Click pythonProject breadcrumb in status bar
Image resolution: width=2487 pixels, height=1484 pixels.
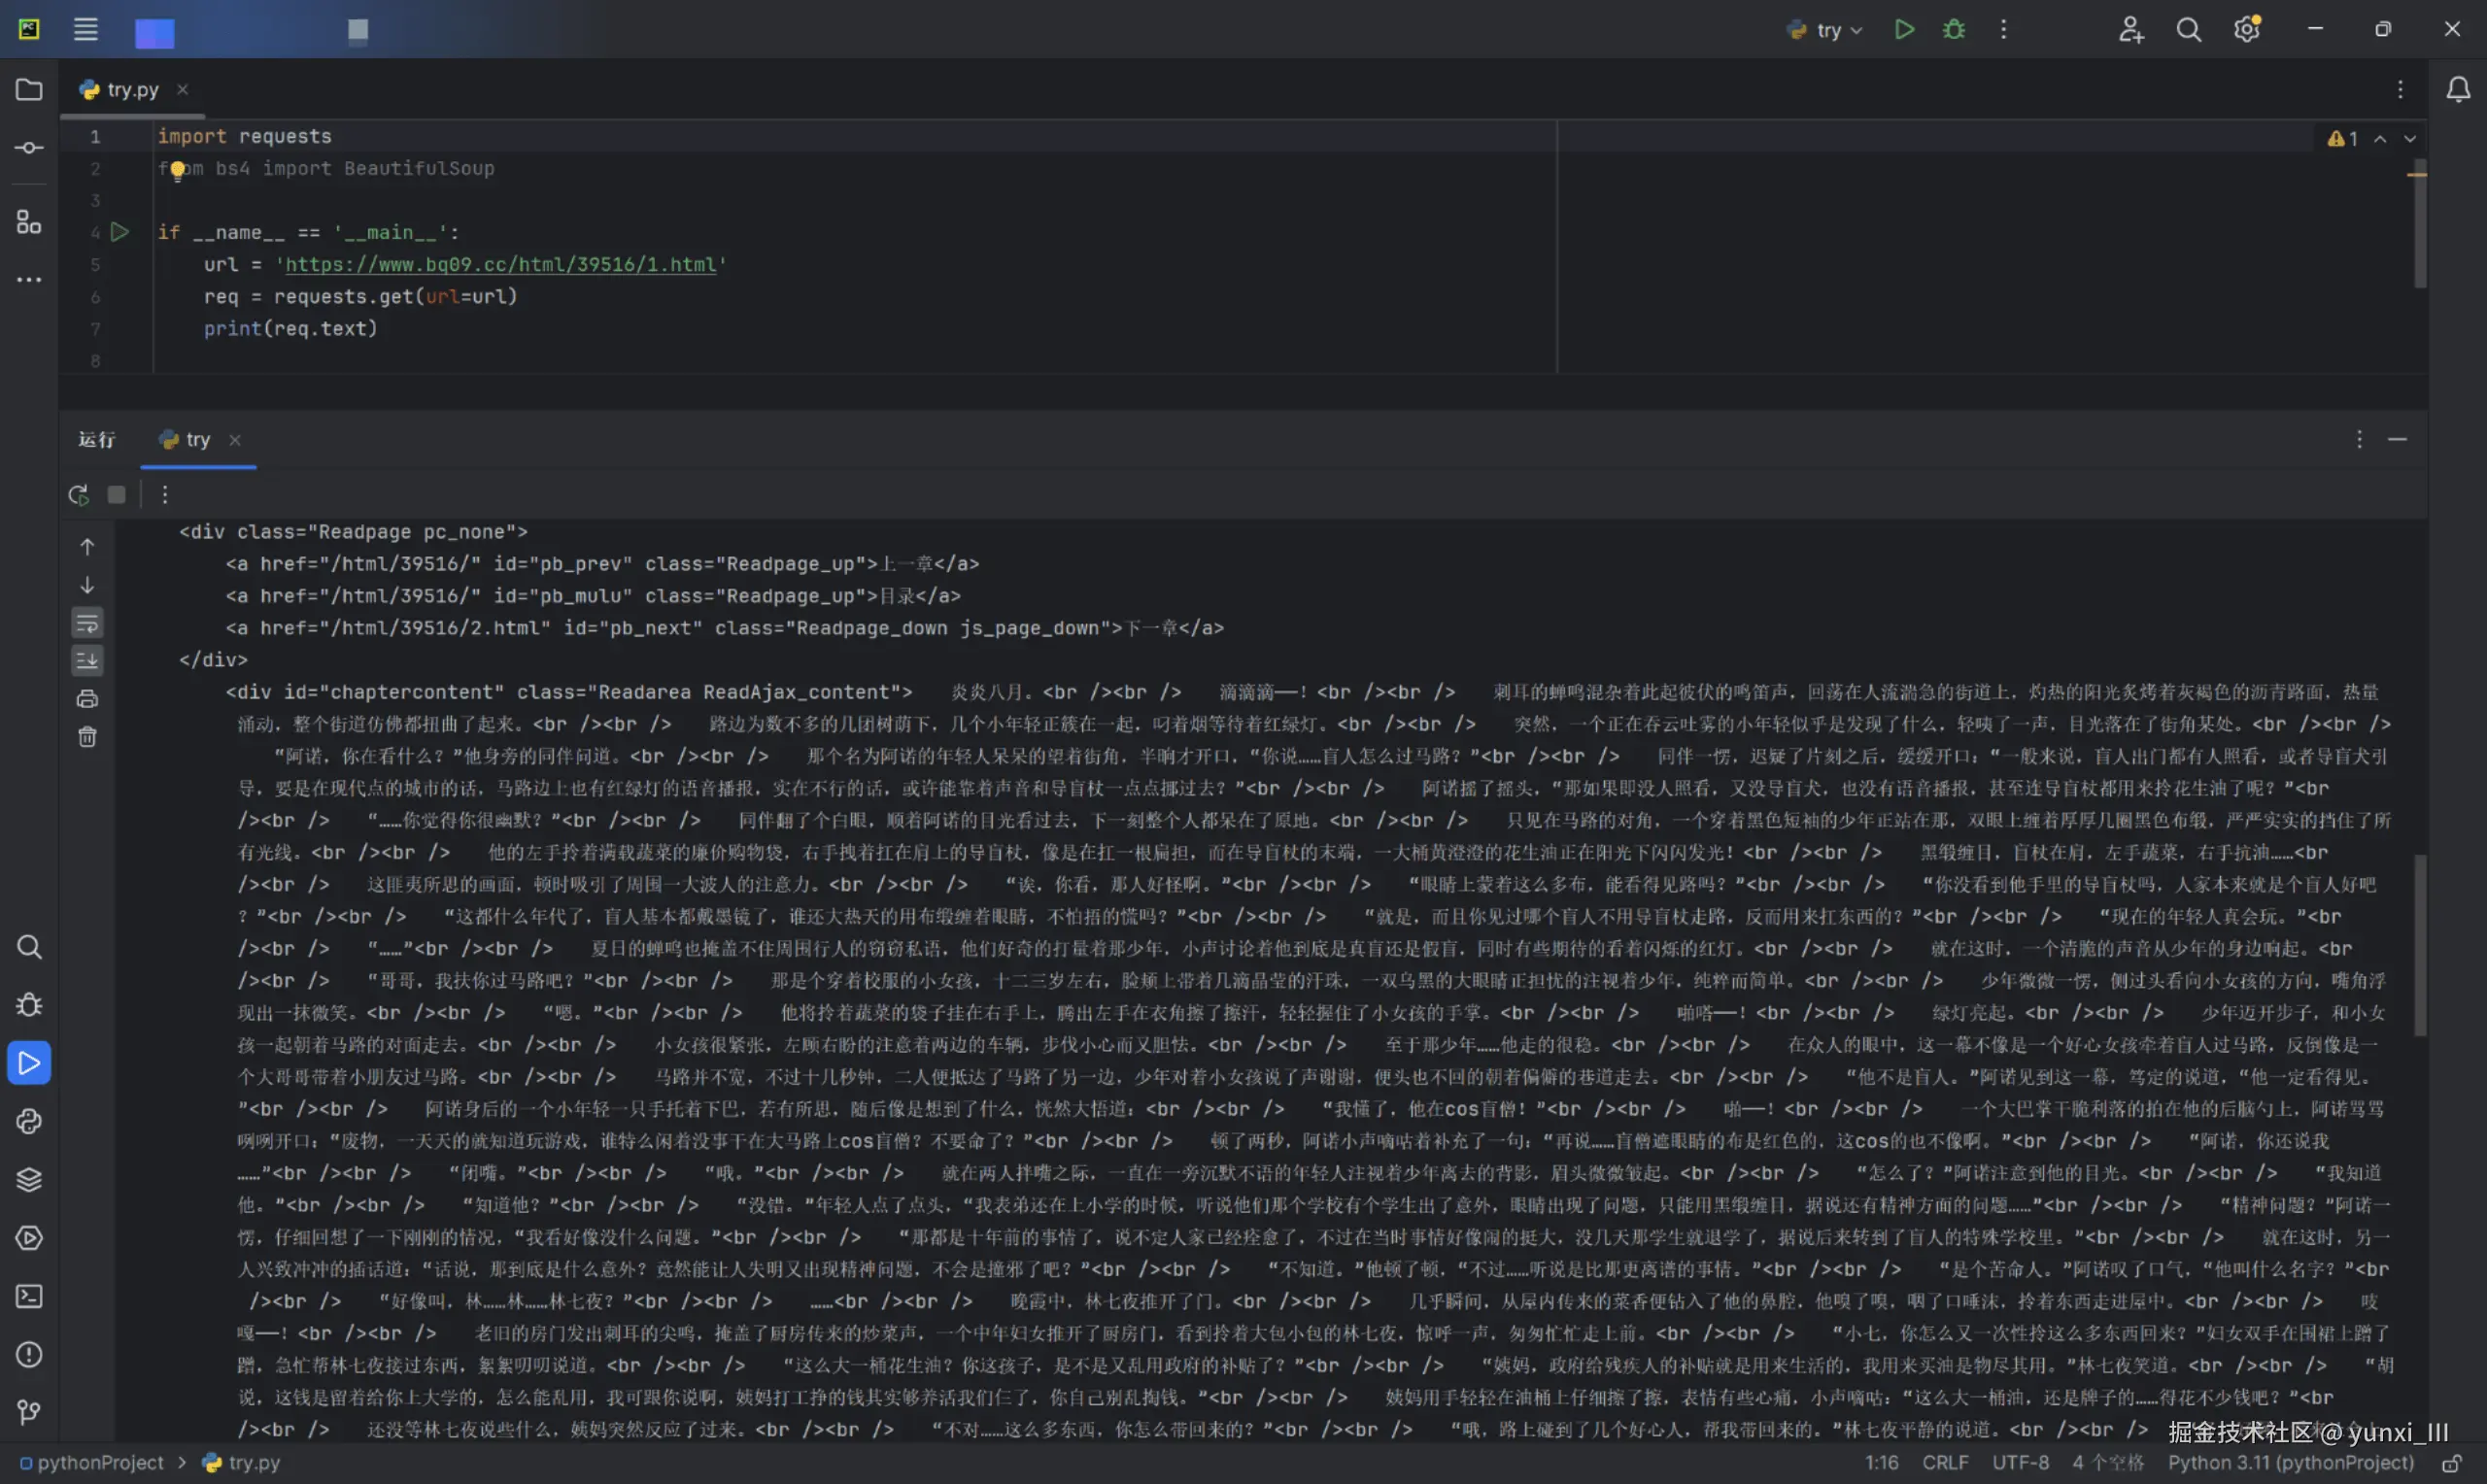(x=99, y=1463)
